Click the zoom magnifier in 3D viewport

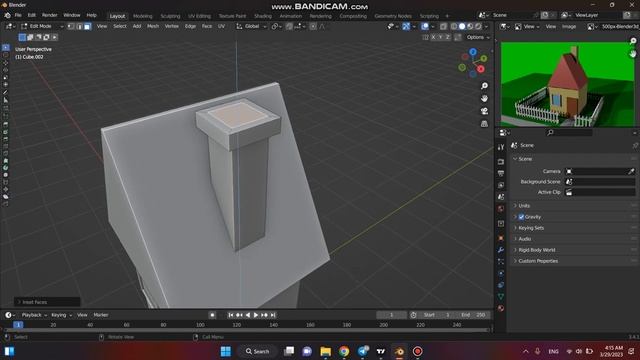[484, 86]
